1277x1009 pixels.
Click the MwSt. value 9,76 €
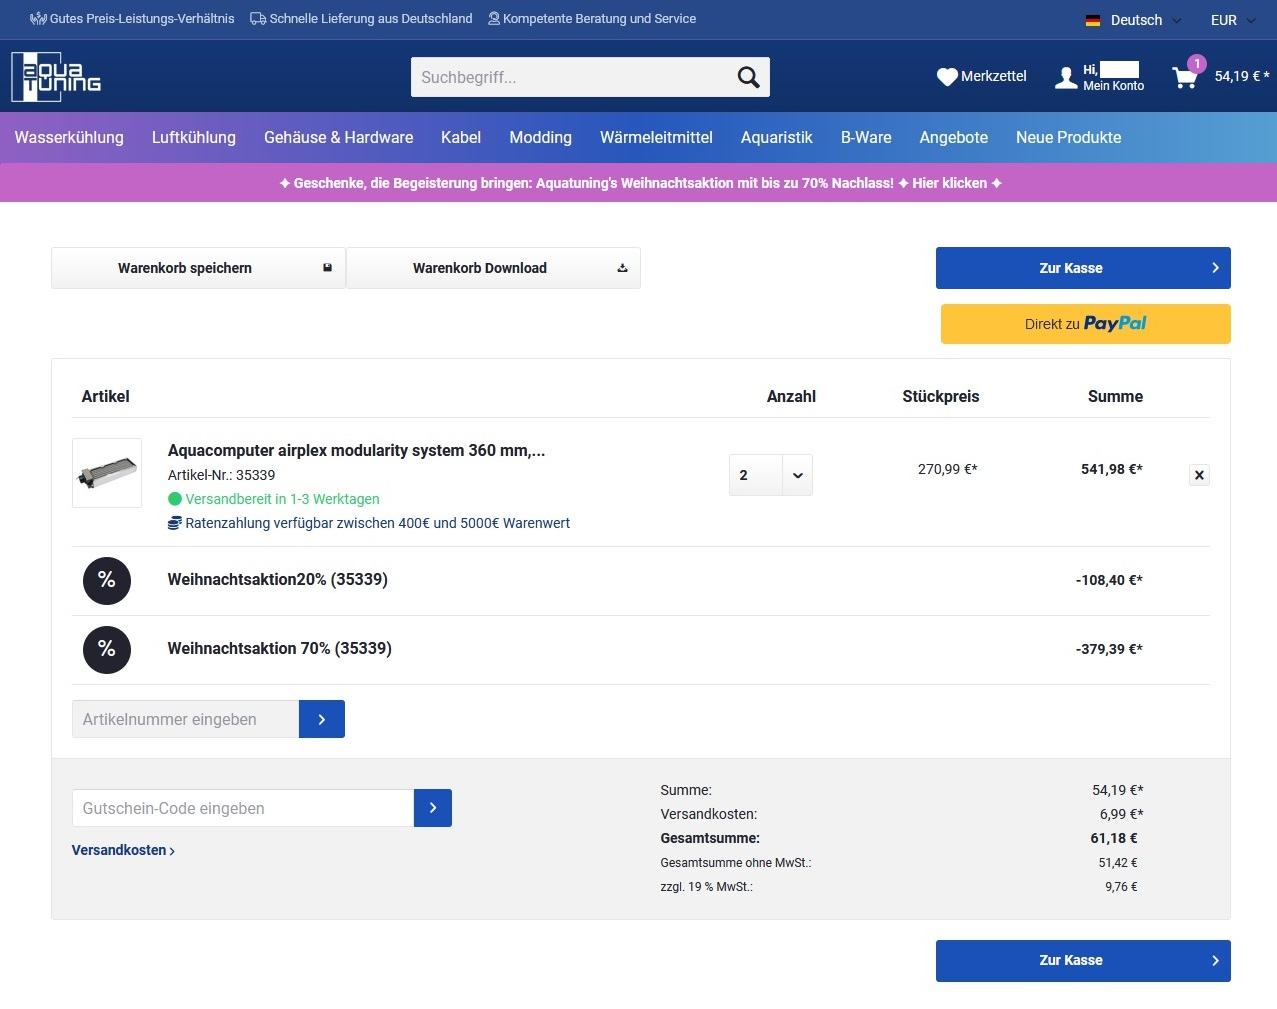(1121, 887)
